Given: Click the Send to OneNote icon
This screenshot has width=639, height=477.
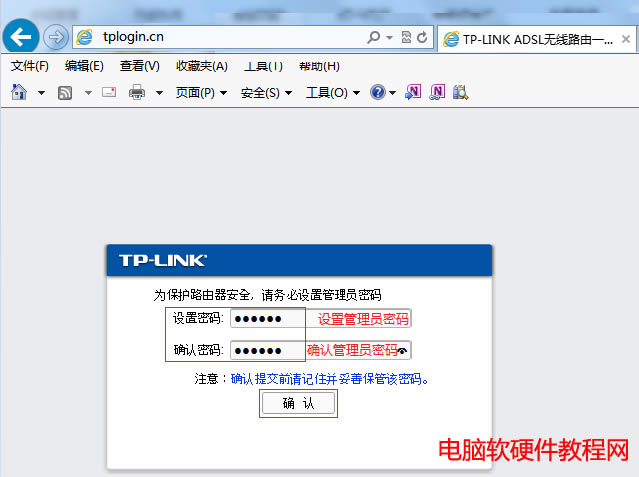Looking at the screenshot, I should pyautogui.click(x=413, y=92).
